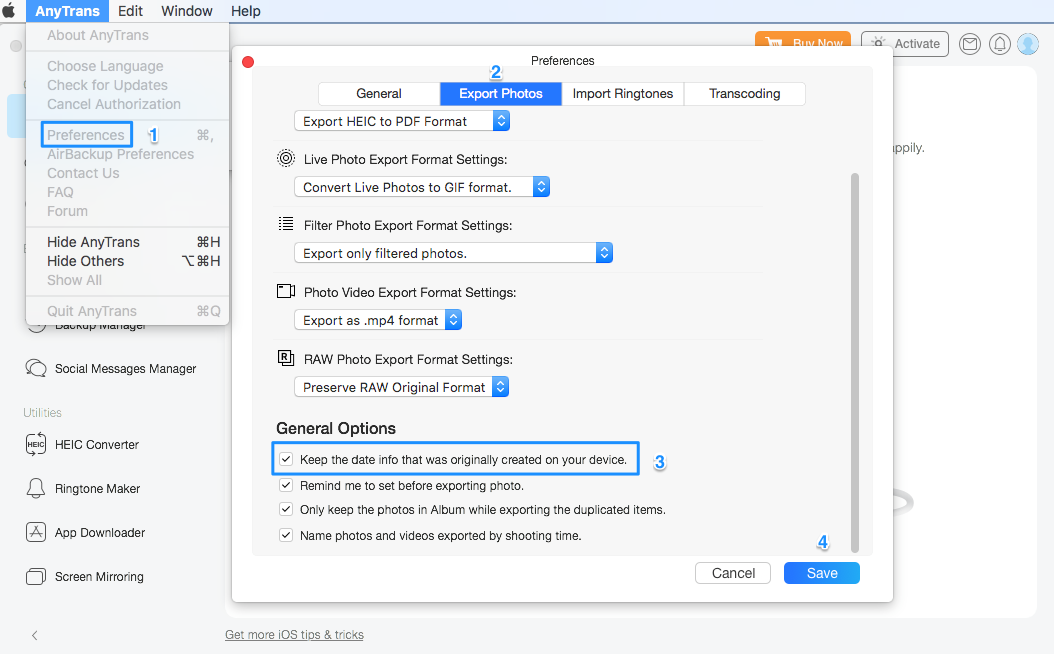Collapse sidebar with the back chevron
The image size is (1054, 654).
point(34,635)
